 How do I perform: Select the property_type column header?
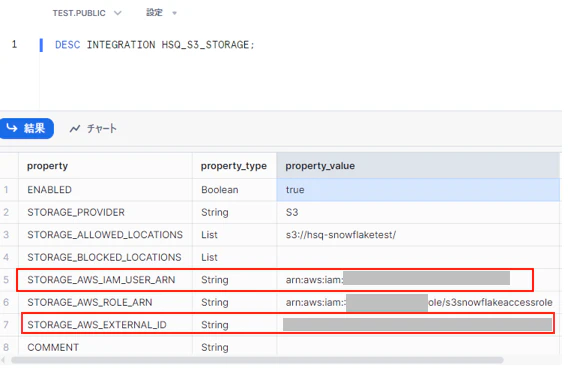pos(234,166)
